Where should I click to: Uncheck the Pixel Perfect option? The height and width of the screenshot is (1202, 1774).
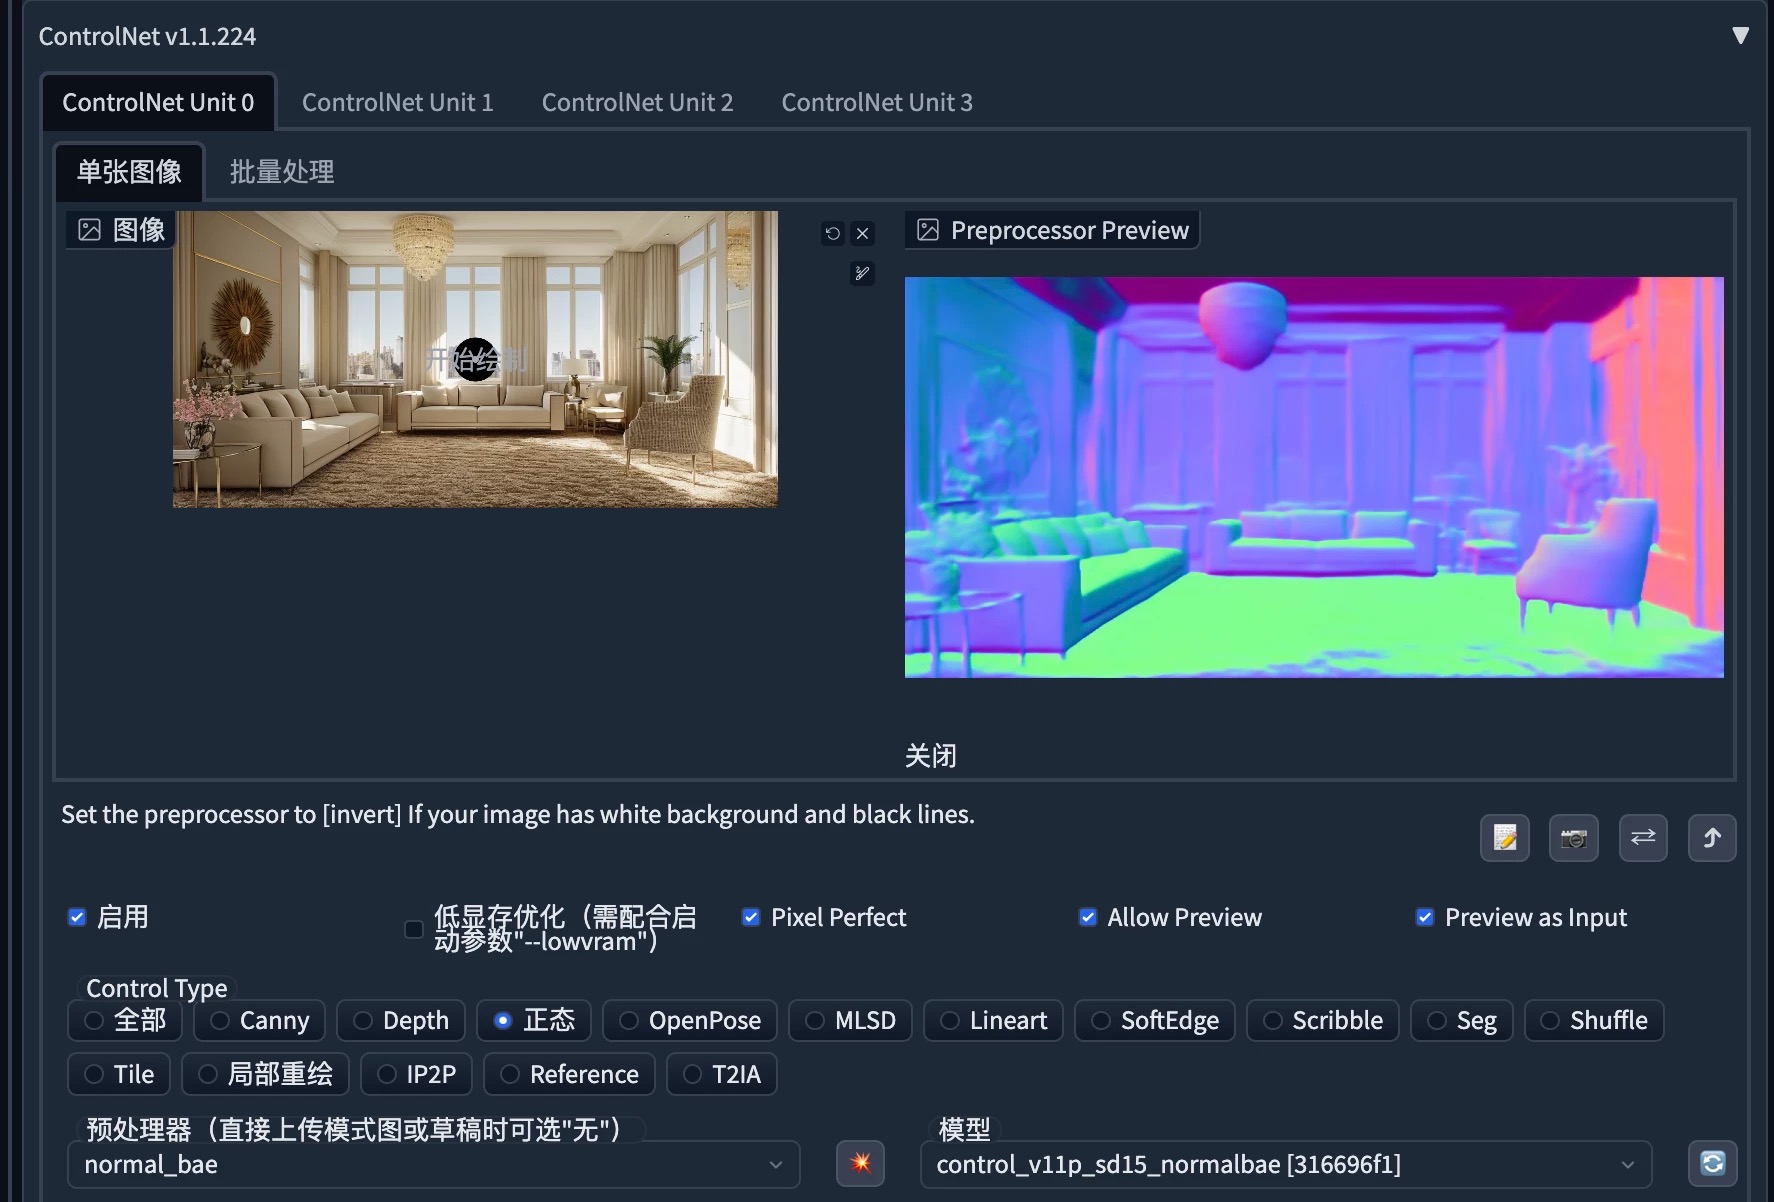(x=750, y=916)
